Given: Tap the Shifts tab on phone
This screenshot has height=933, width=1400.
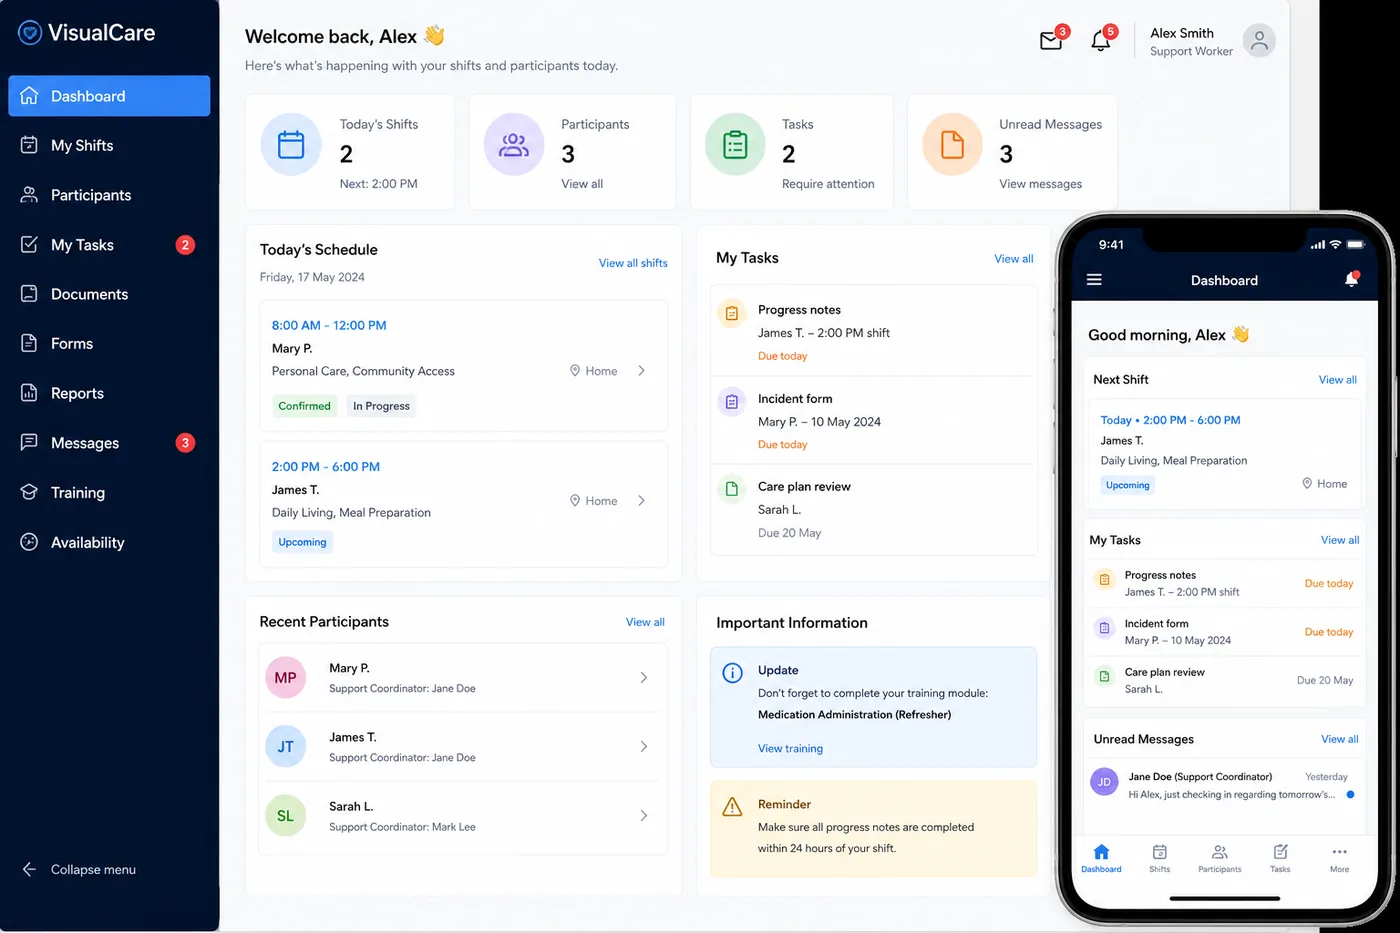Looking at the screenshot, I should tap(1159, 858).
